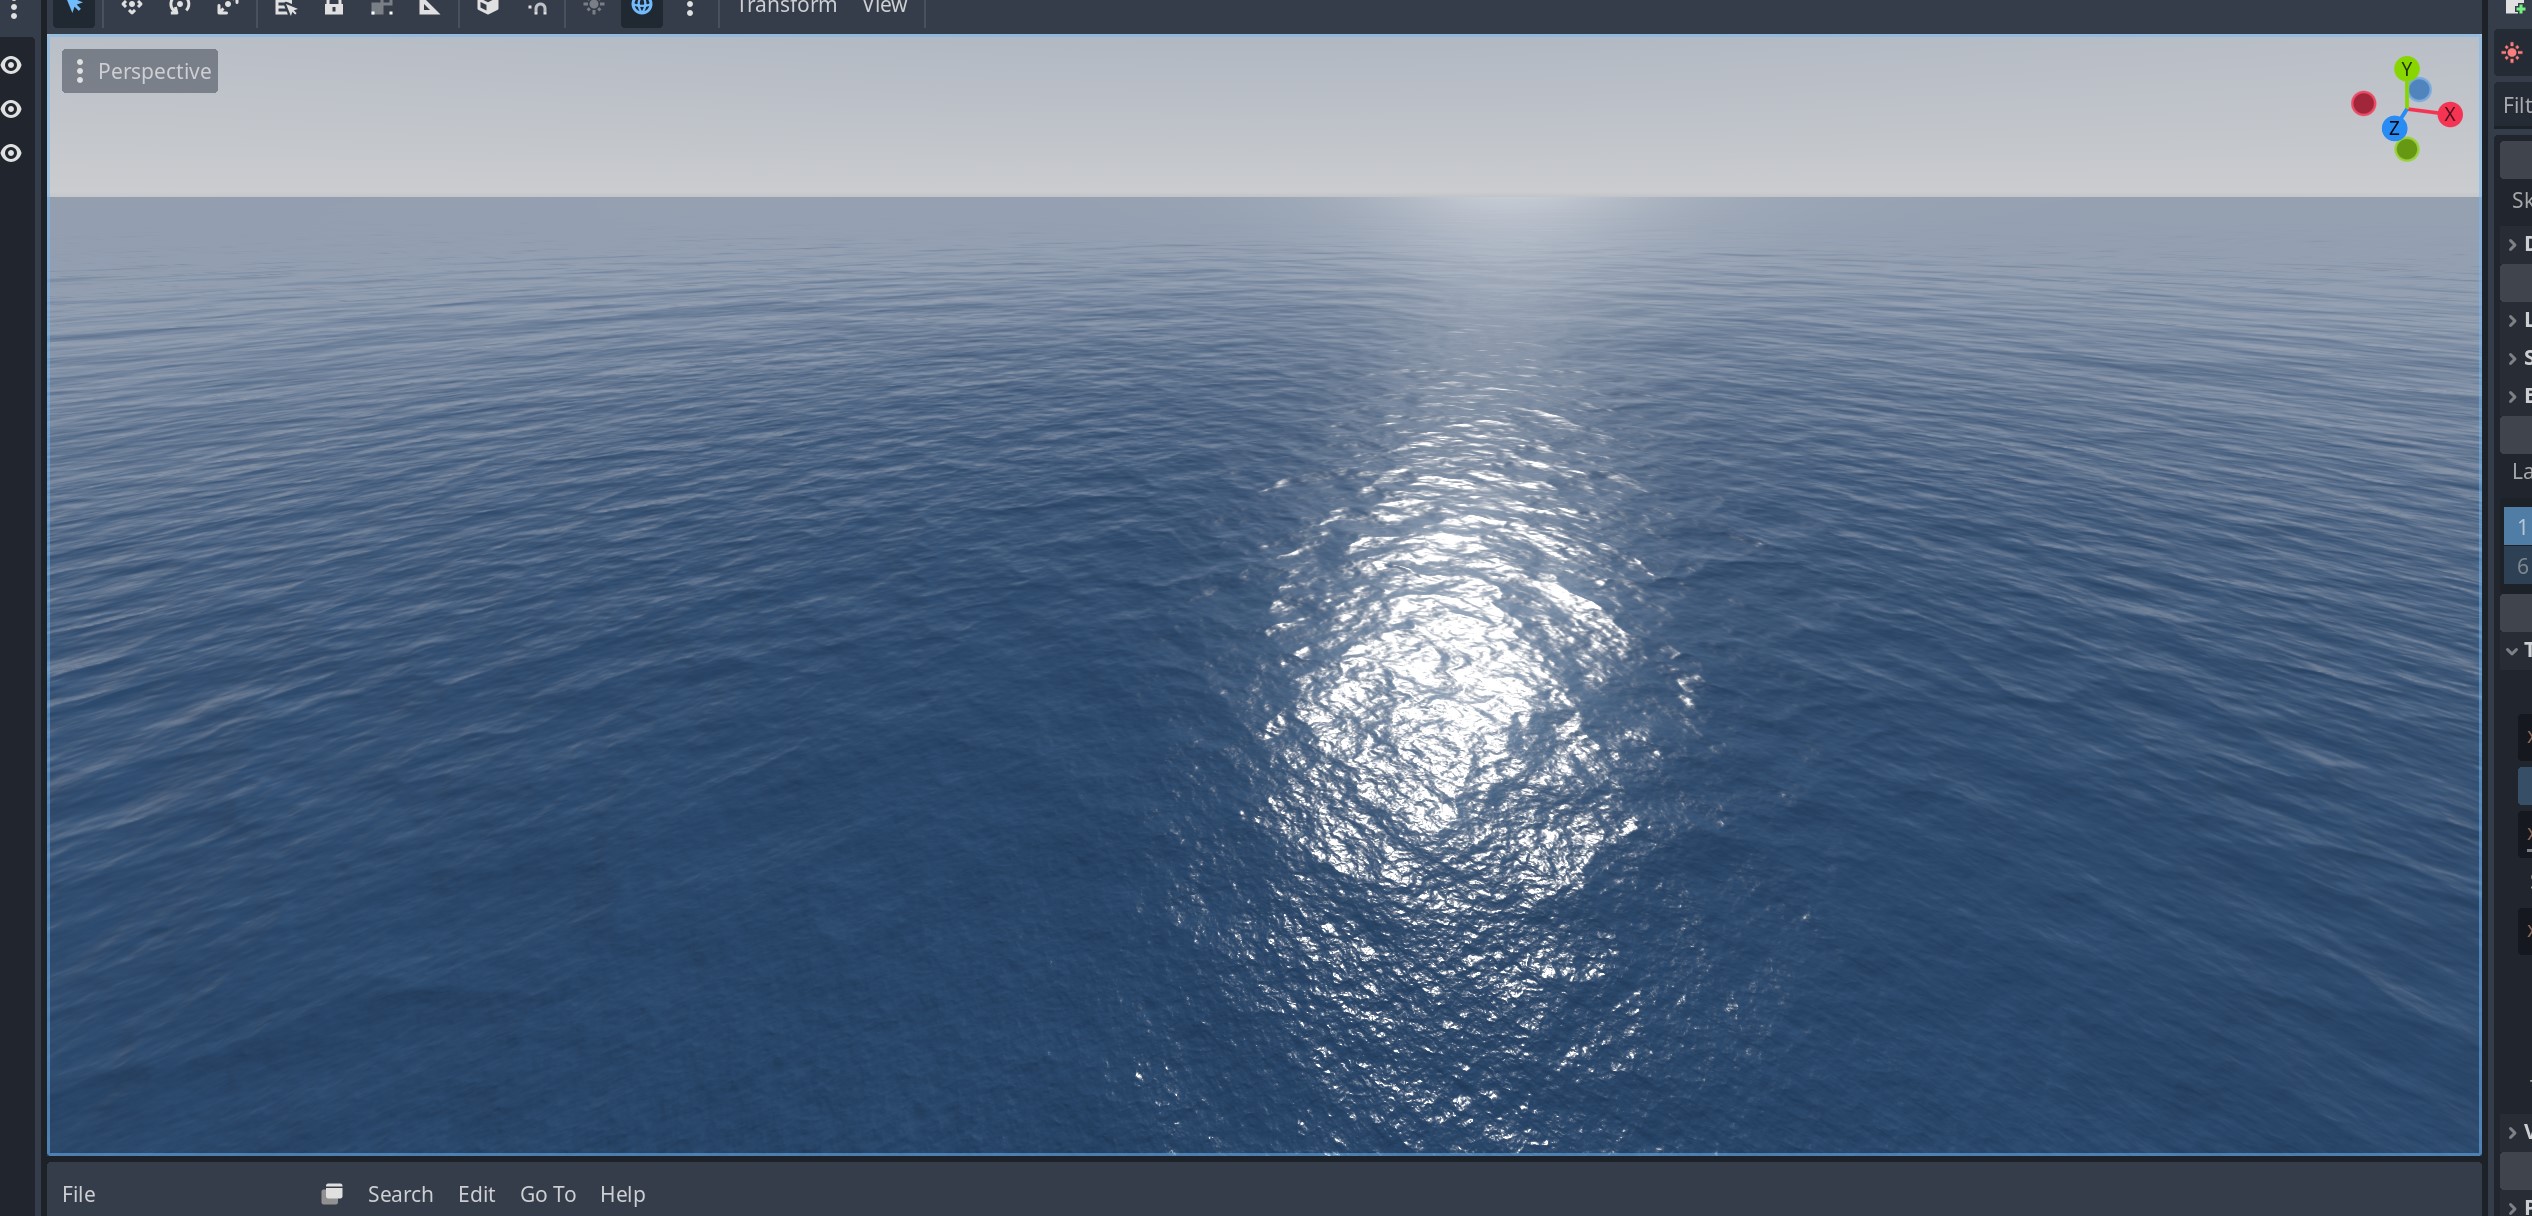Click the group selected nodes icon
Image resolution: width=2532 pixels, height=1216 pixels.
pos(381,8)
